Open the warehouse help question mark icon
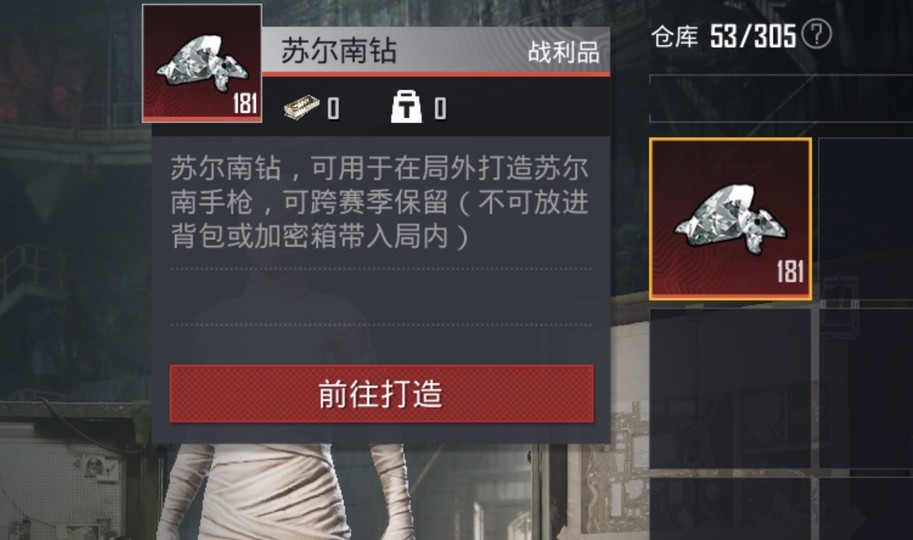 click(816, 35)
